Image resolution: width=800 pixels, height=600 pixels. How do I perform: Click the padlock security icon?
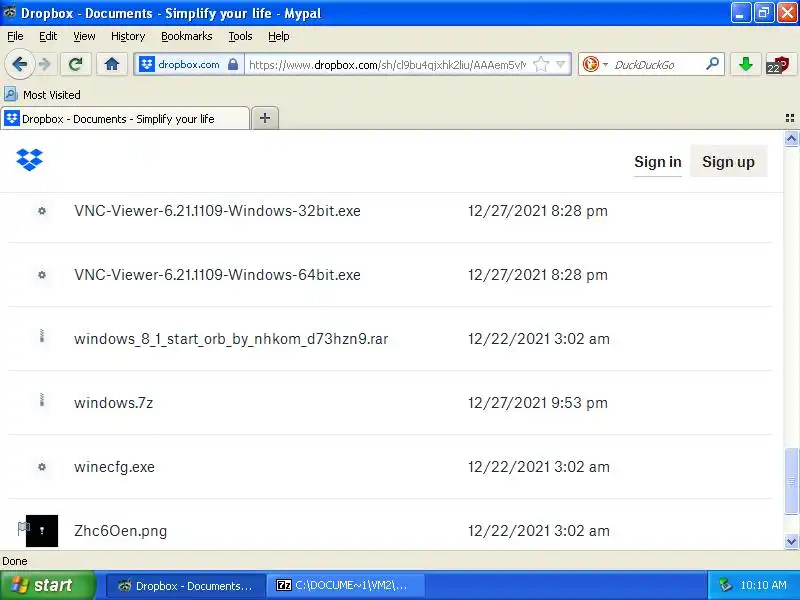click(233, 64)
